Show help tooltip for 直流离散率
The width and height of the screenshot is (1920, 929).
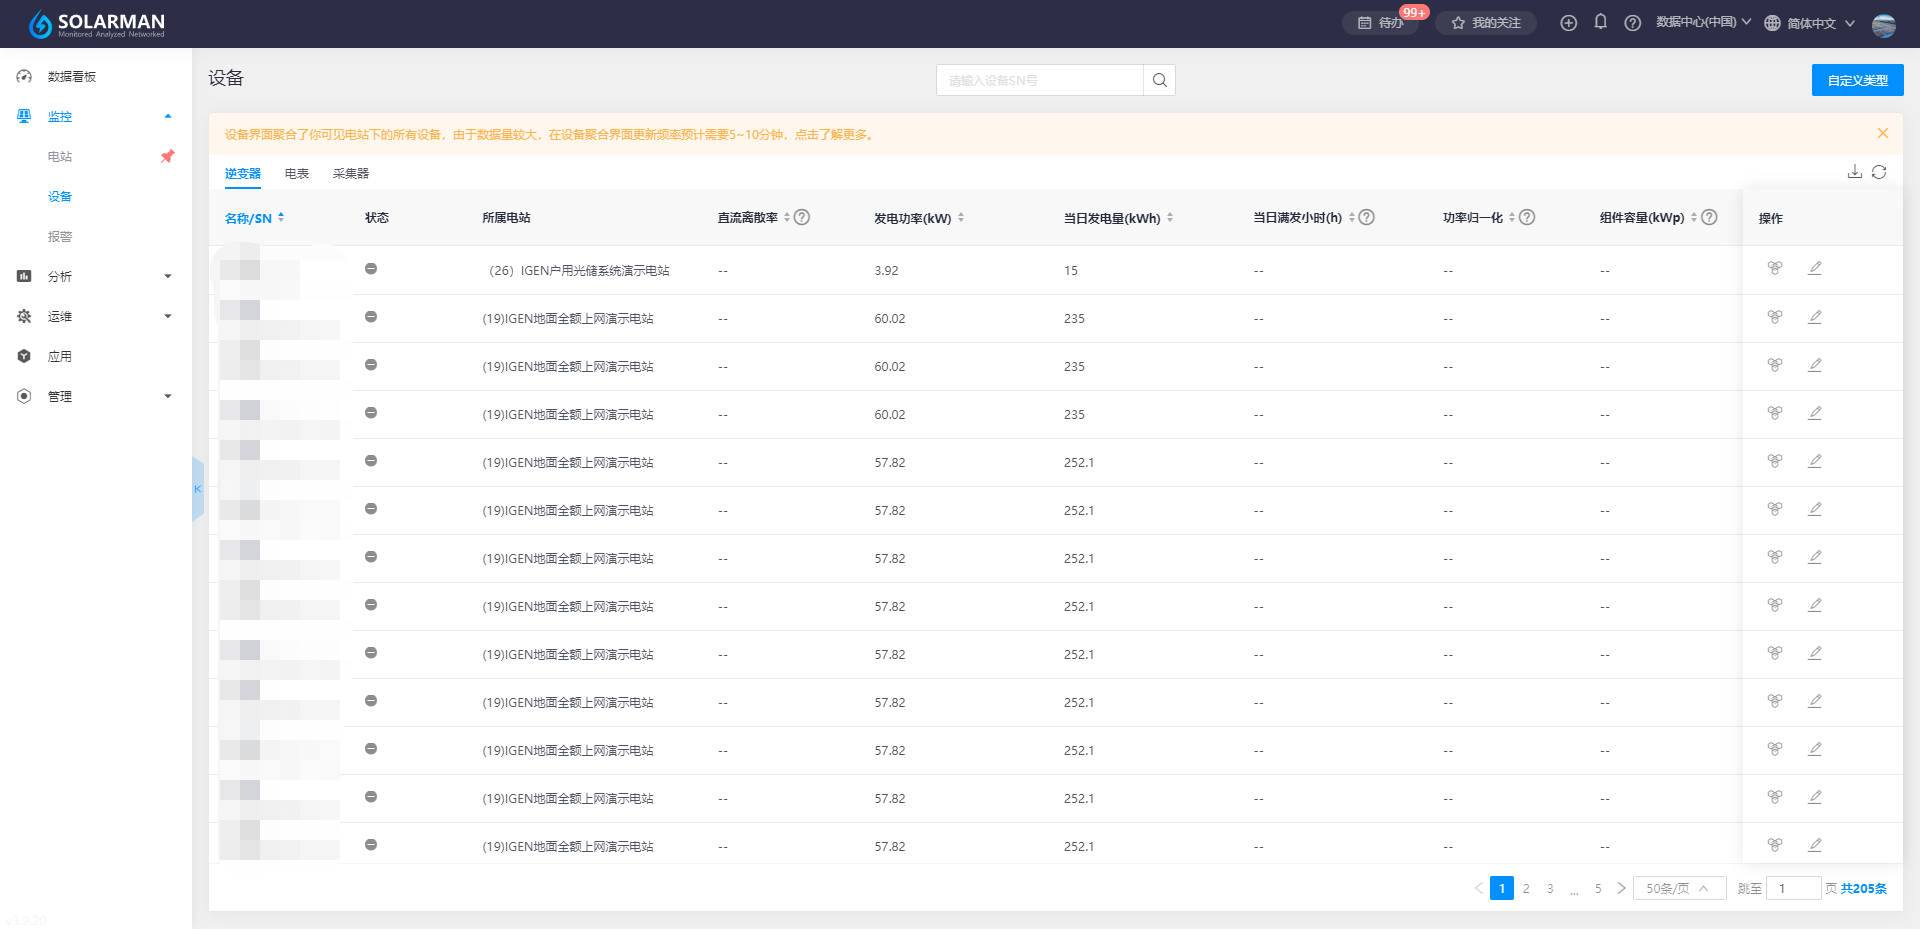(802, 217)
